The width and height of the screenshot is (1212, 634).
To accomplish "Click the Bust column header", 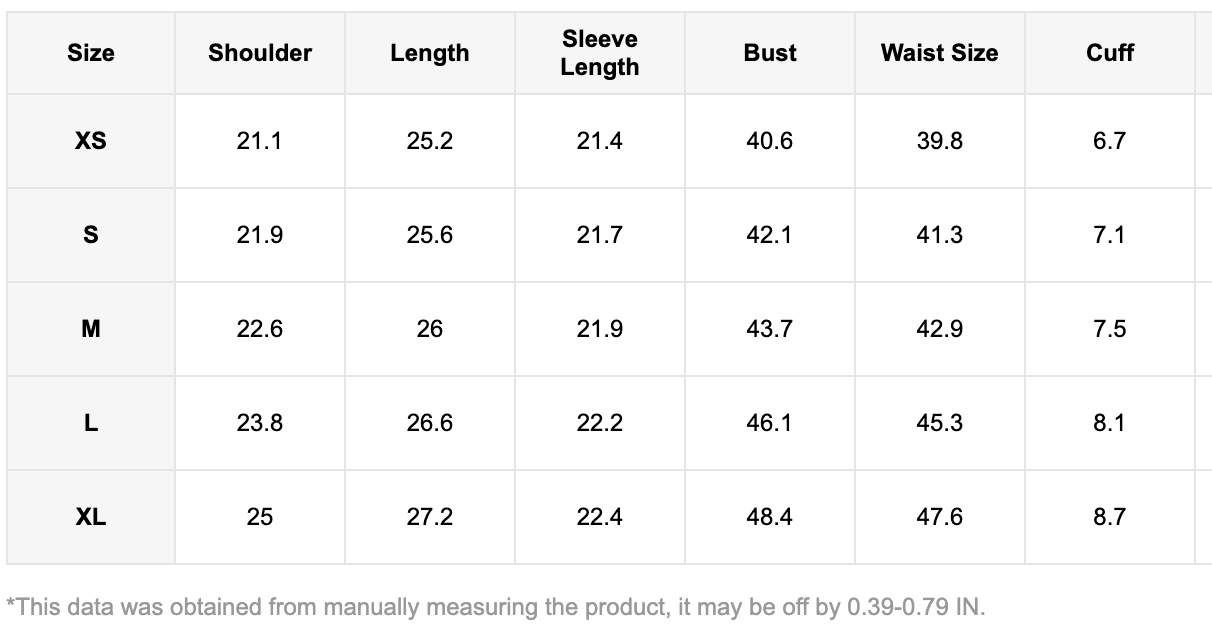I will 770,53.
